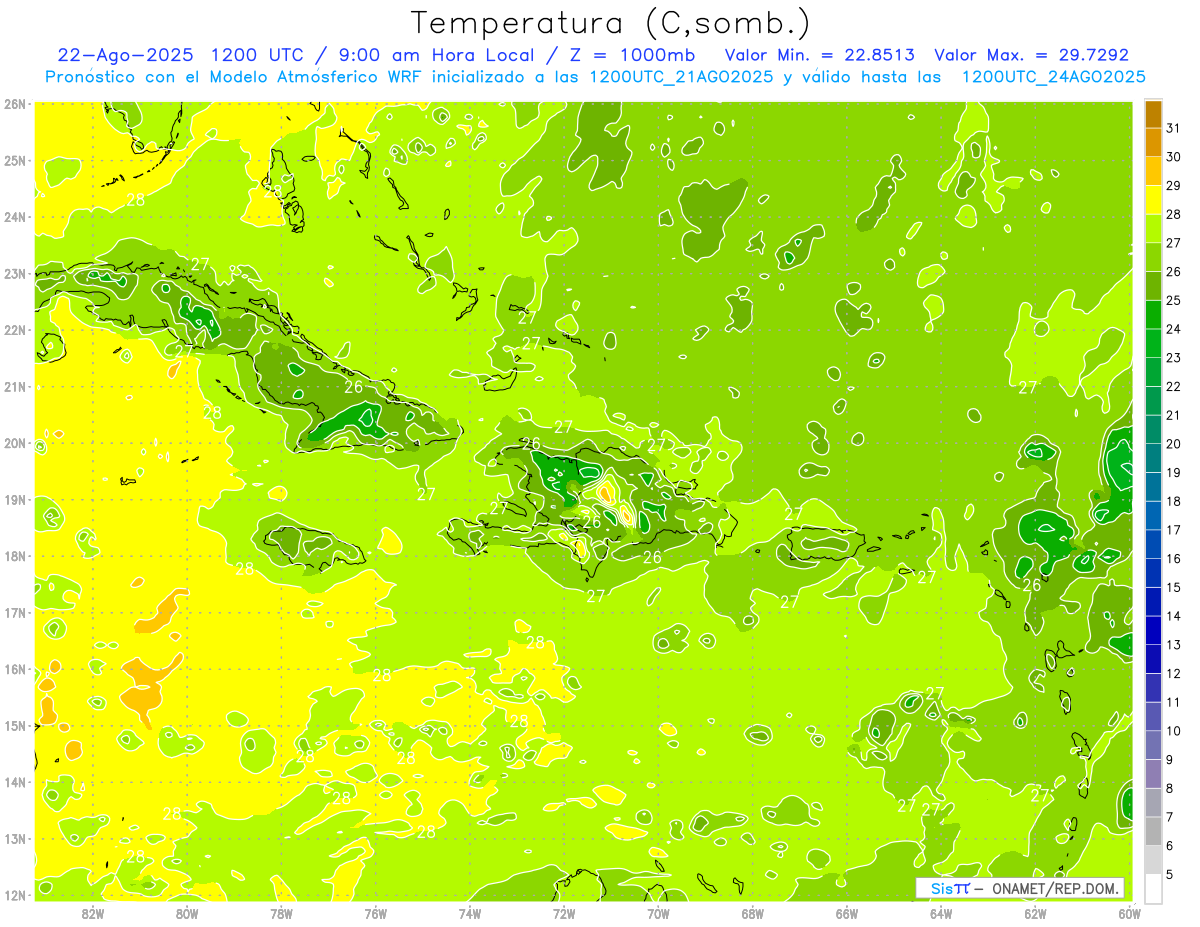Screen dimensions: 1200x927
Task: Click the dark orange swatch above label 31
Action: (1152, 114)
